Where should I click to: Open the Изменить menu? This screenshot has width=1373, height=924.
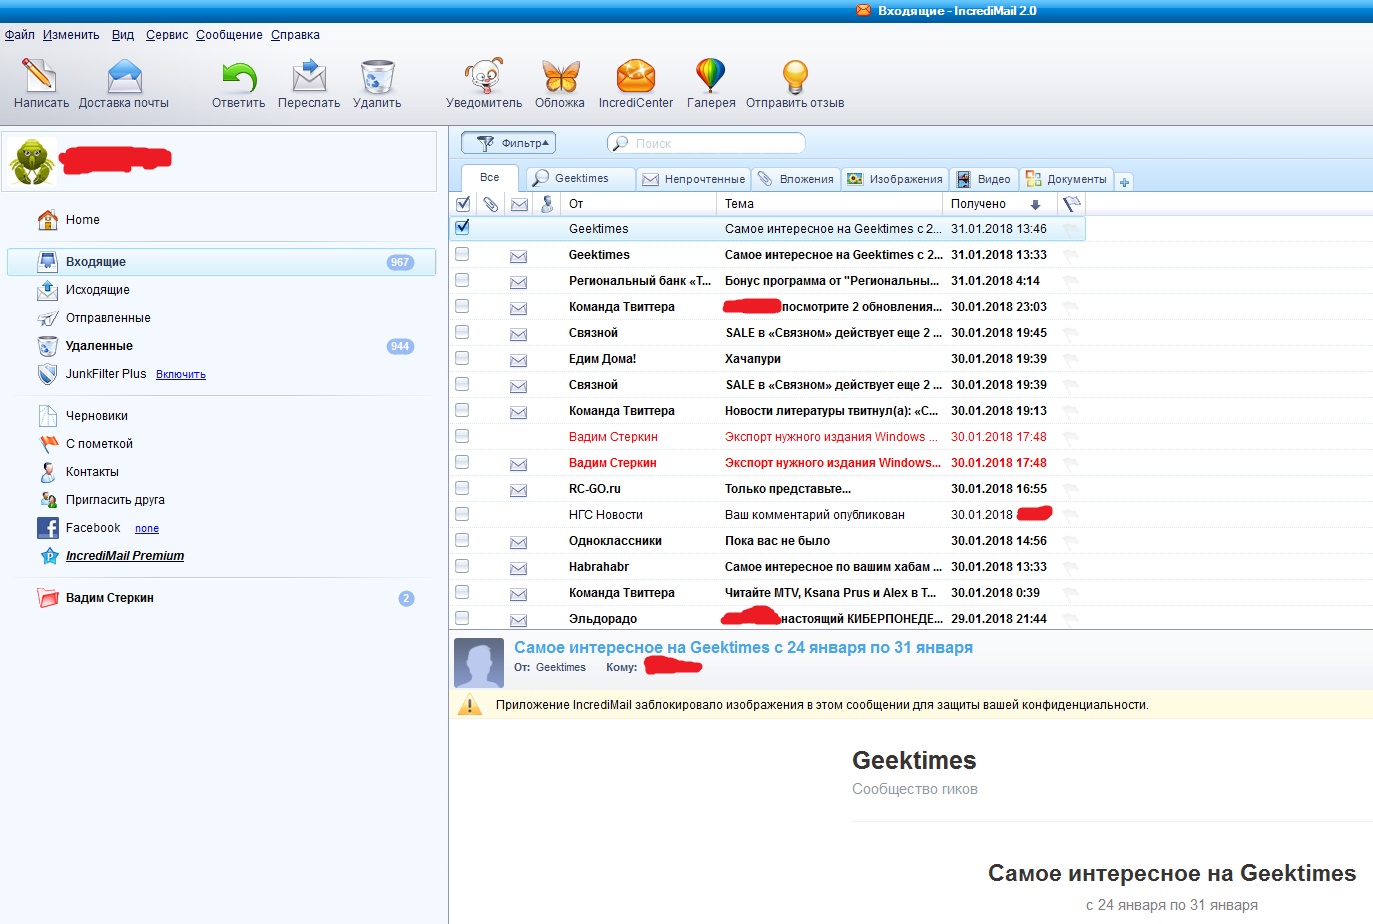click(71, 35)
